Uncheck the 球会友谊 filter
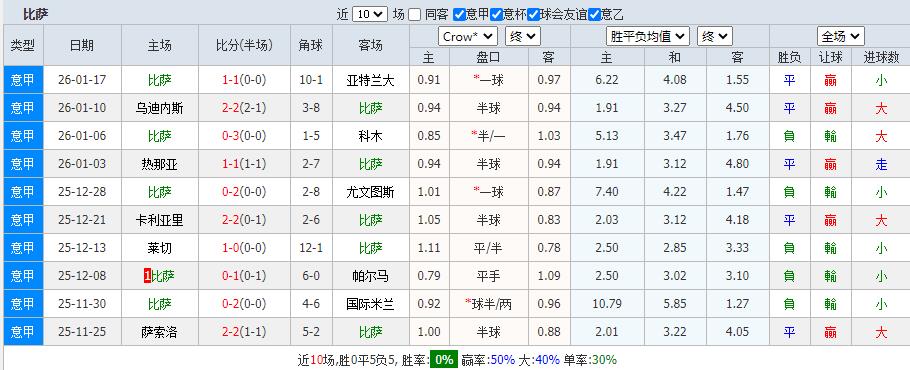This screenshot has height=370, width=910. pyautogui.click(x=533, y=14)
